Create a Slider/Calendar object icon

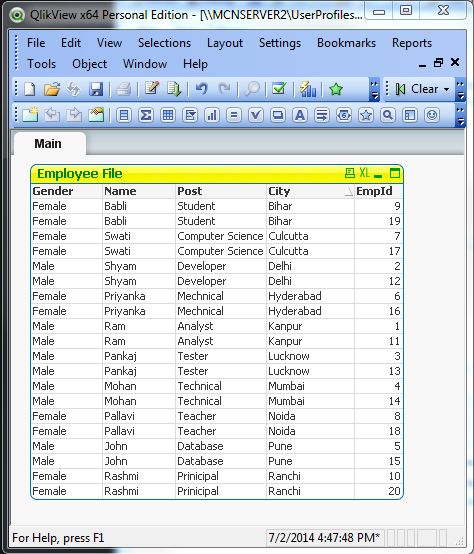pyautogui.click(x=344, y=115)
